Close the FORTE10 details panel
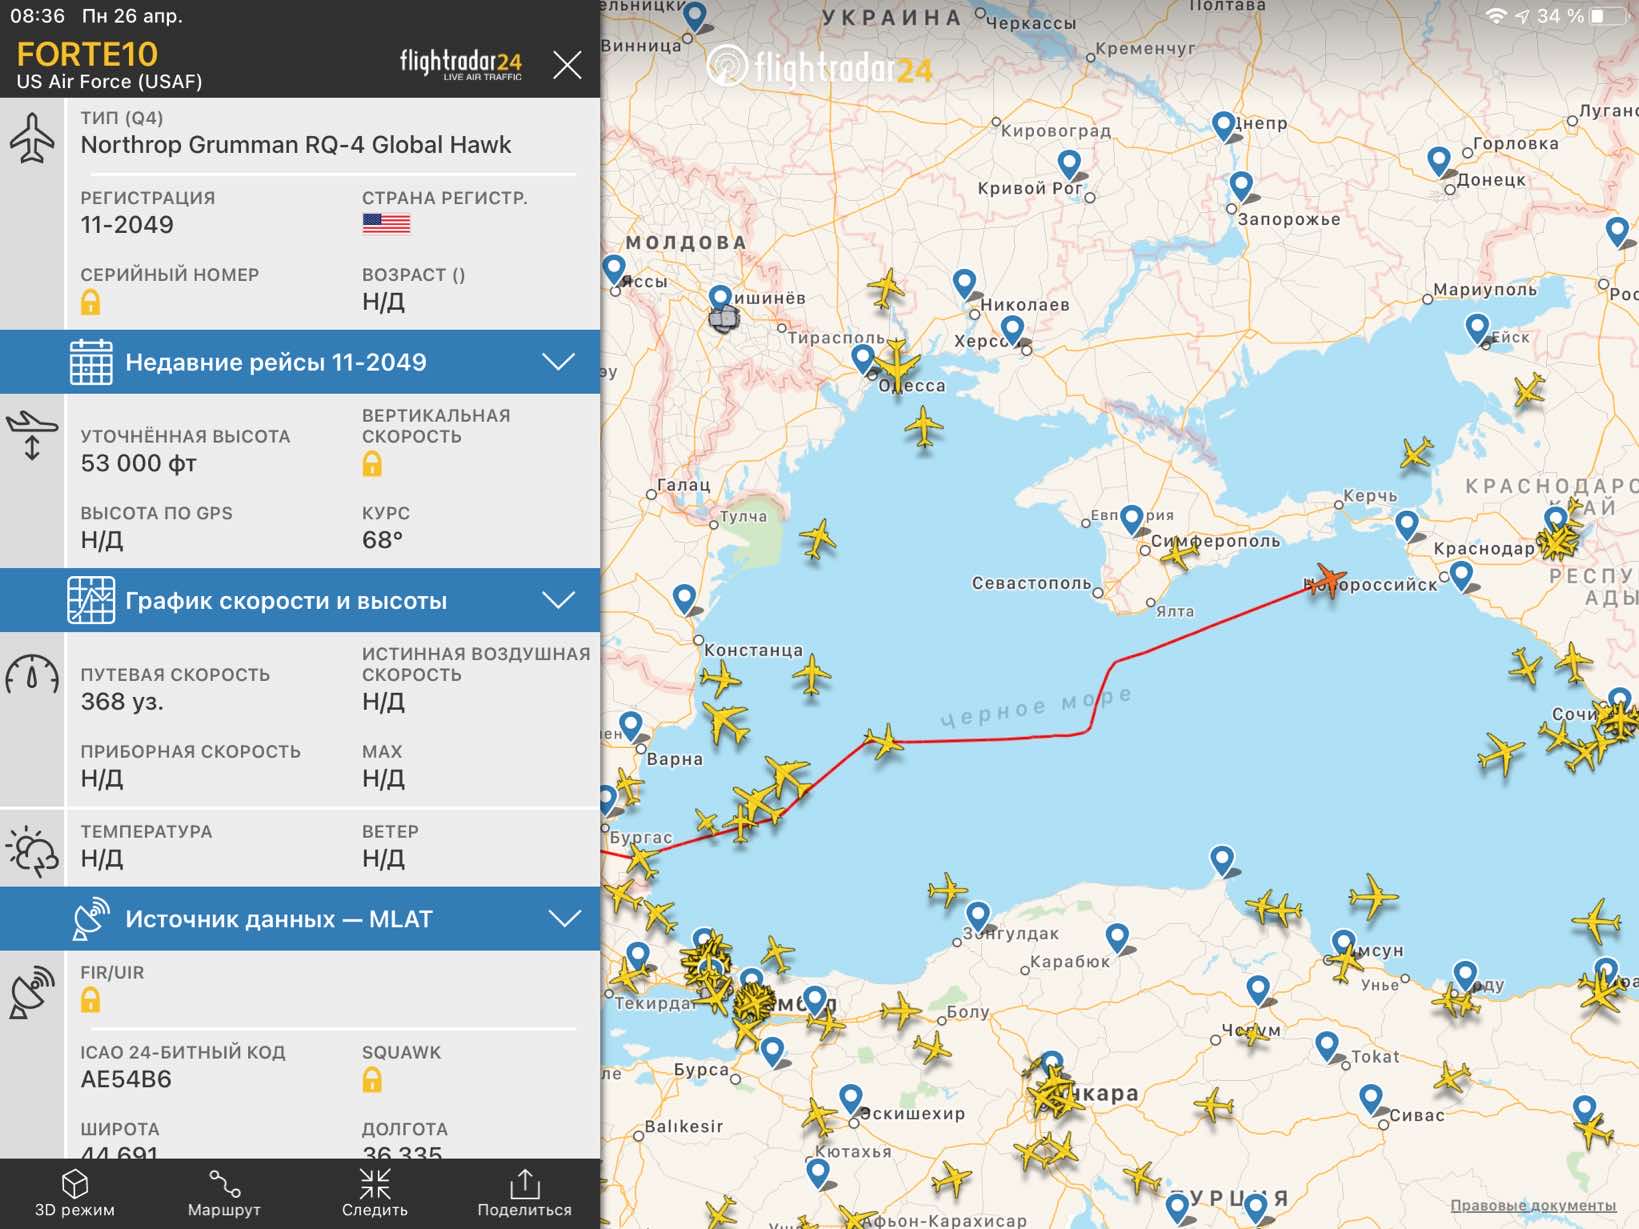Screen dimensions: 1639x1229 point(567,66)
